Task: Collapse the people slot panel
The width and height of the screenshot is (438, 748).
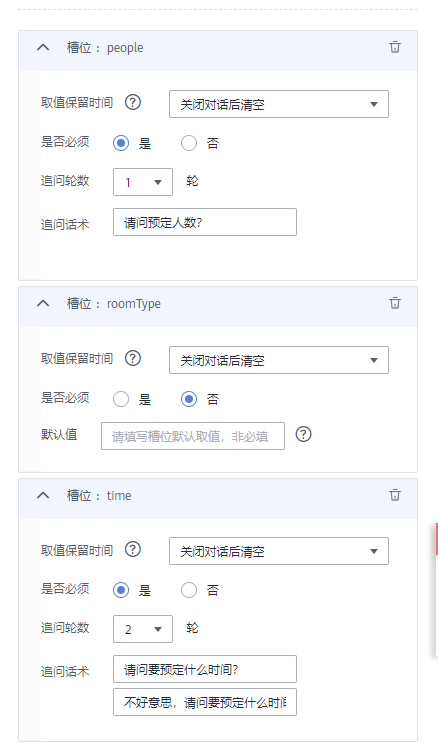Action: coord(43,47)
